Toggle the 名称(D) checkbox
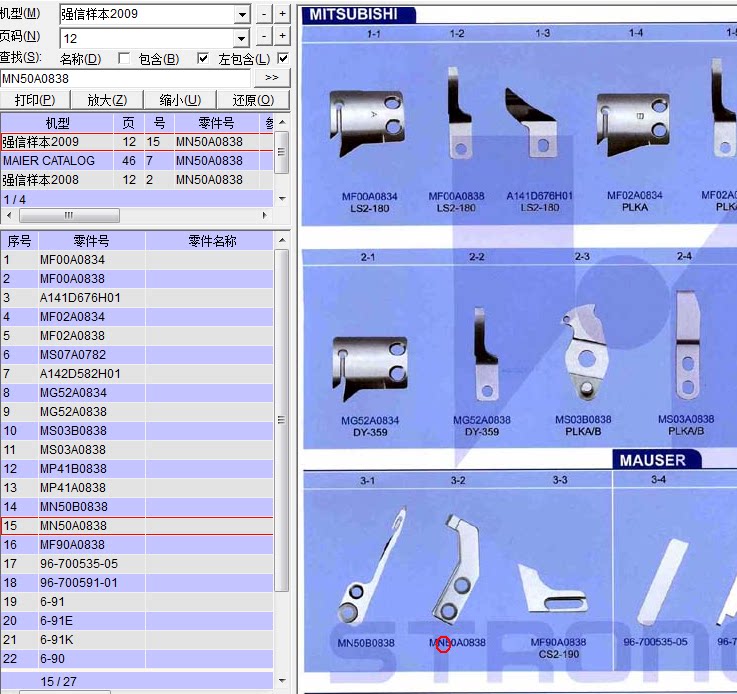737x694 pixels. (x=124, y=58)
